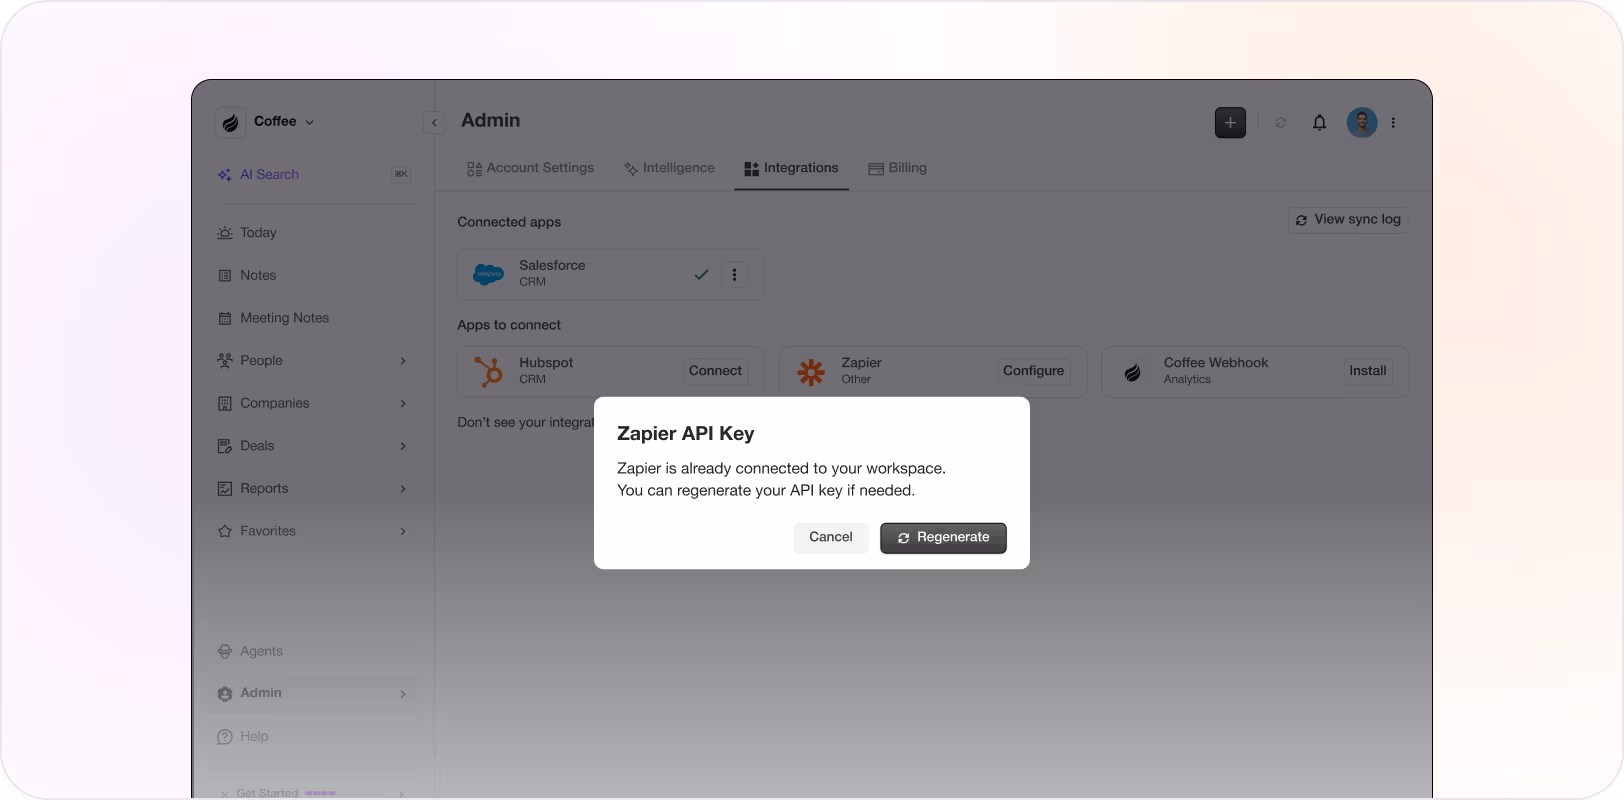Image resolution: width=1624 pixels, height=800 pixels.
Task: Click the Favorites star icon
Action: (x=225, y=531)
